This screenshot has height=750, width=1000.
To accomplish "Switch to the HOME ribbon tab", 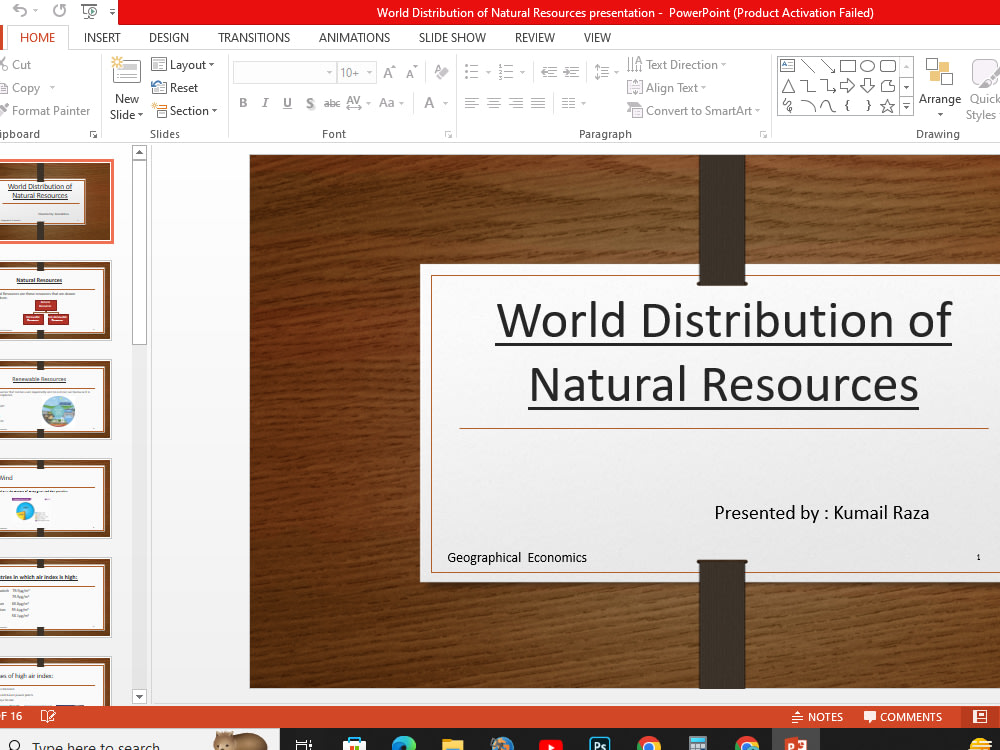I will click(x=38, y=38).
